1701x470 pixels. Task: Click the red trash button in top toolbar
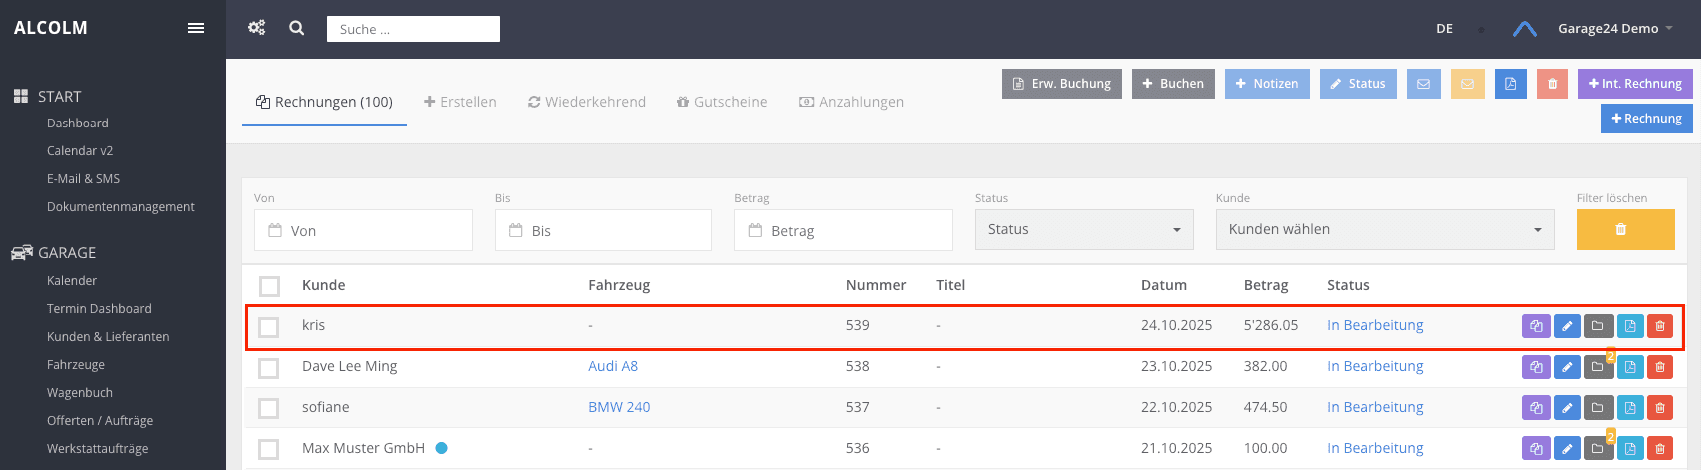coord(1552,84)
